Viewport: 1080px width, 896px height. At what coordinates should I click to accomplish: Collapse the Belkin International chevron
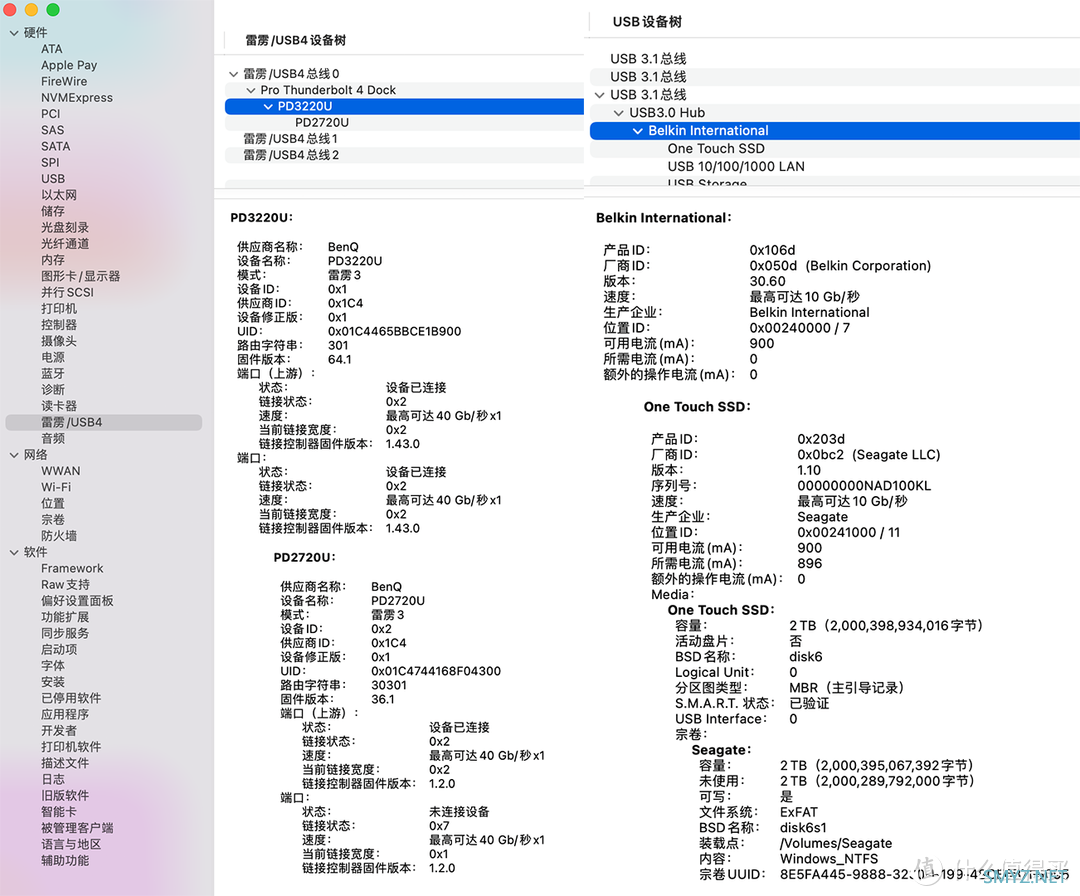coord(638,131)
